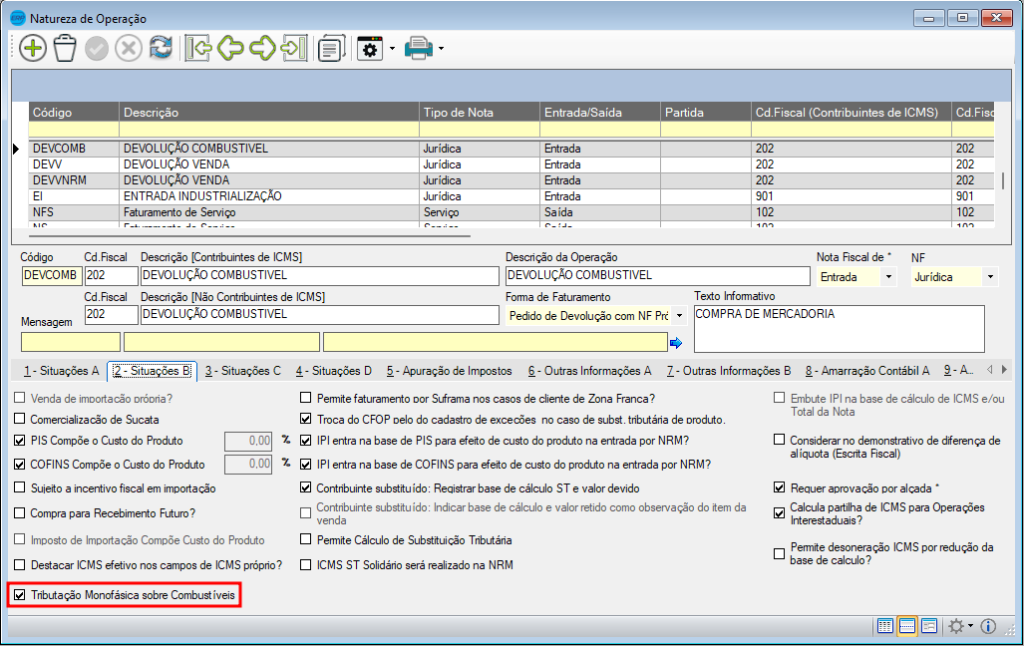
Task: Switch to grid view icon in status bar
Action: point(885,626)
